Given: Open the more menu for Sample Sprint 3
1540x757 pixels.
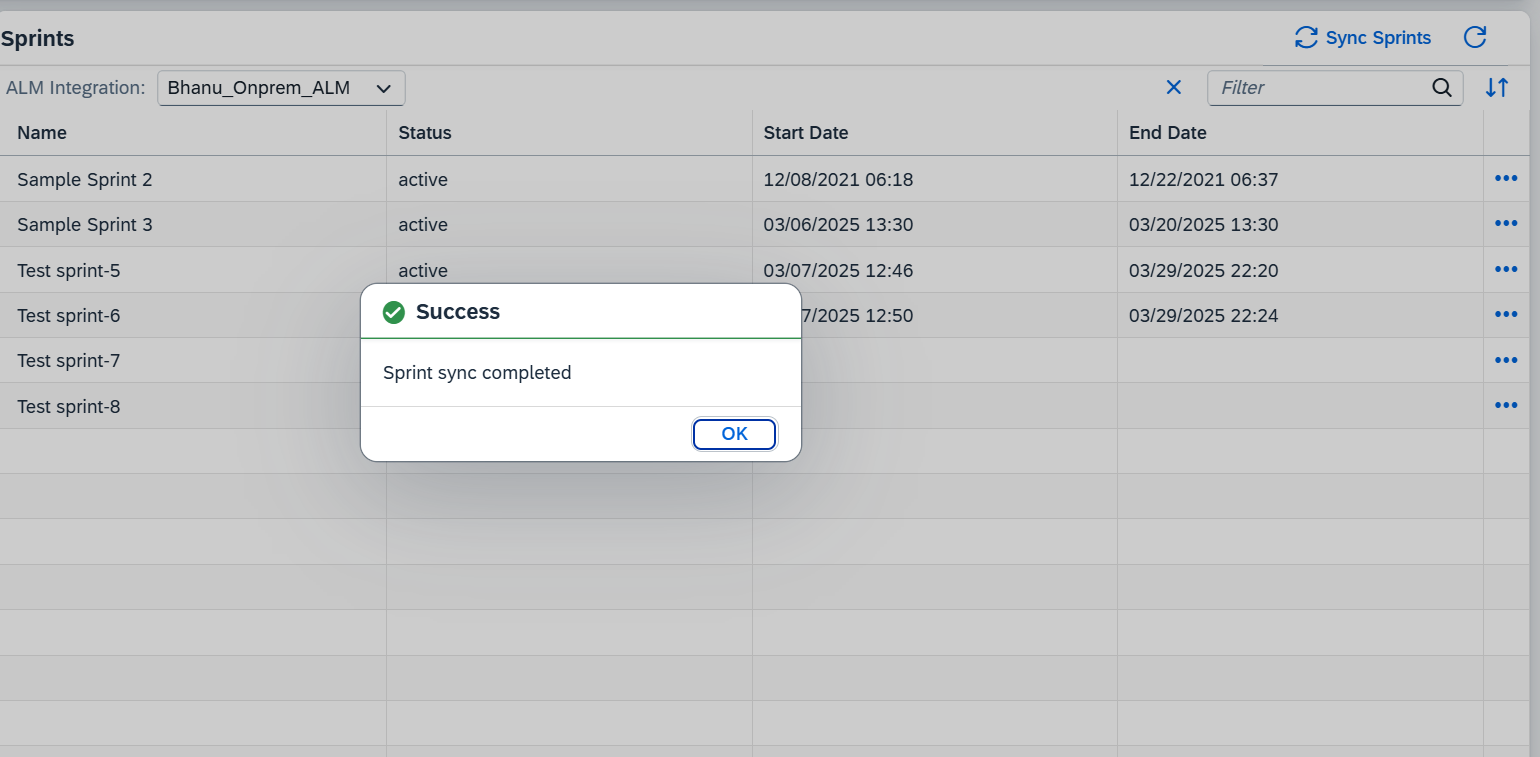Looking at the screenshot, I should pos(1506,224).
